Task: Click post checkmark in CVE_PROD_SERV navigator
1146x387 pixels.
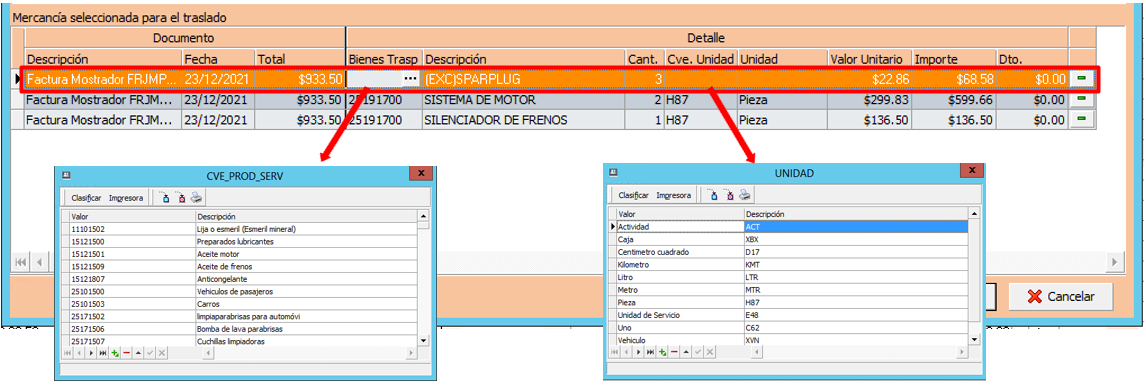Action: click(x=150, y=353)
